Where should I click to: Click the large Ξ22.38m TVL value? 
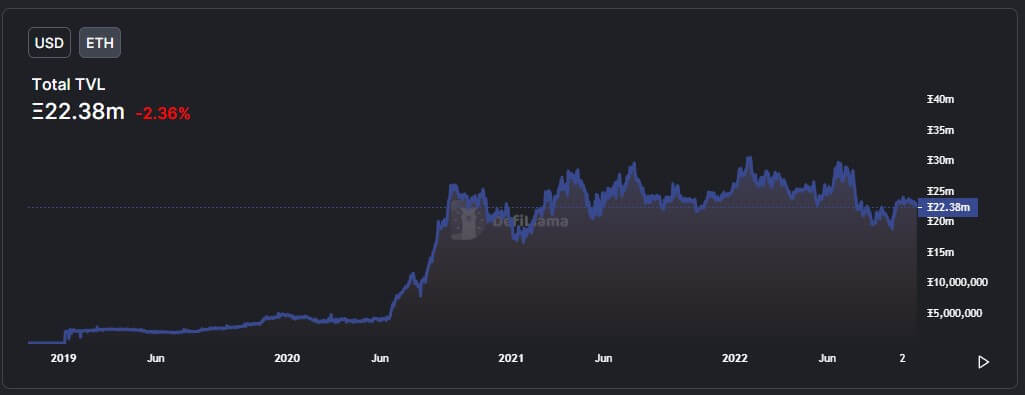[78, 112]
